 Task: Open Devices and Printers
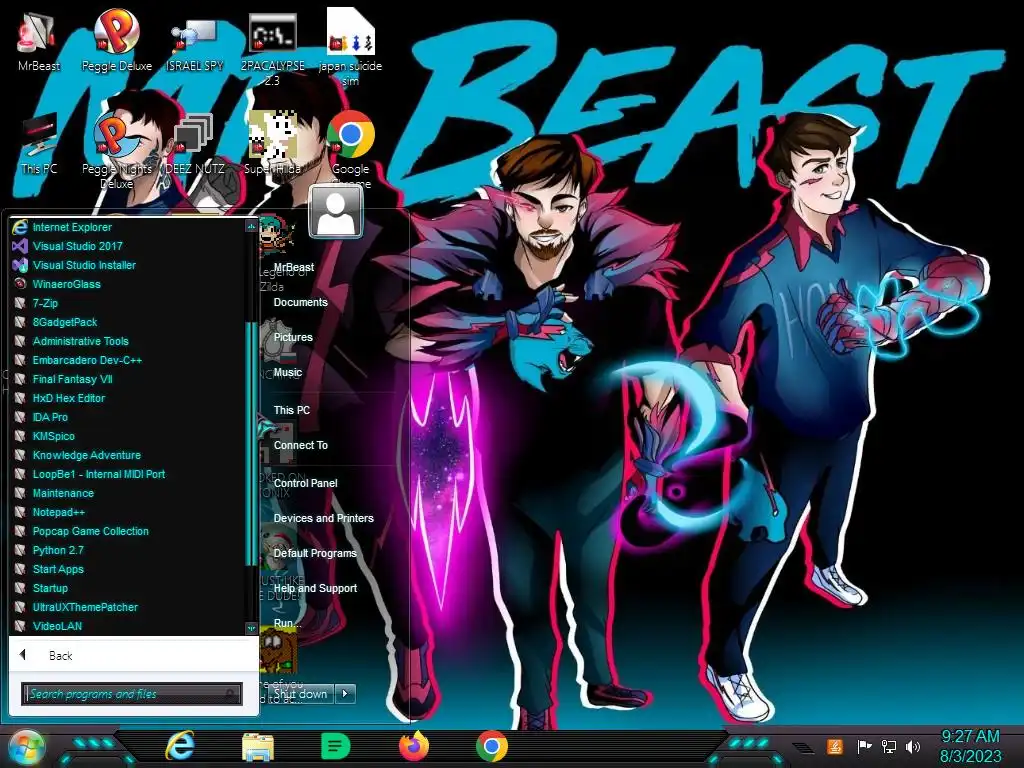click(323, 519)
